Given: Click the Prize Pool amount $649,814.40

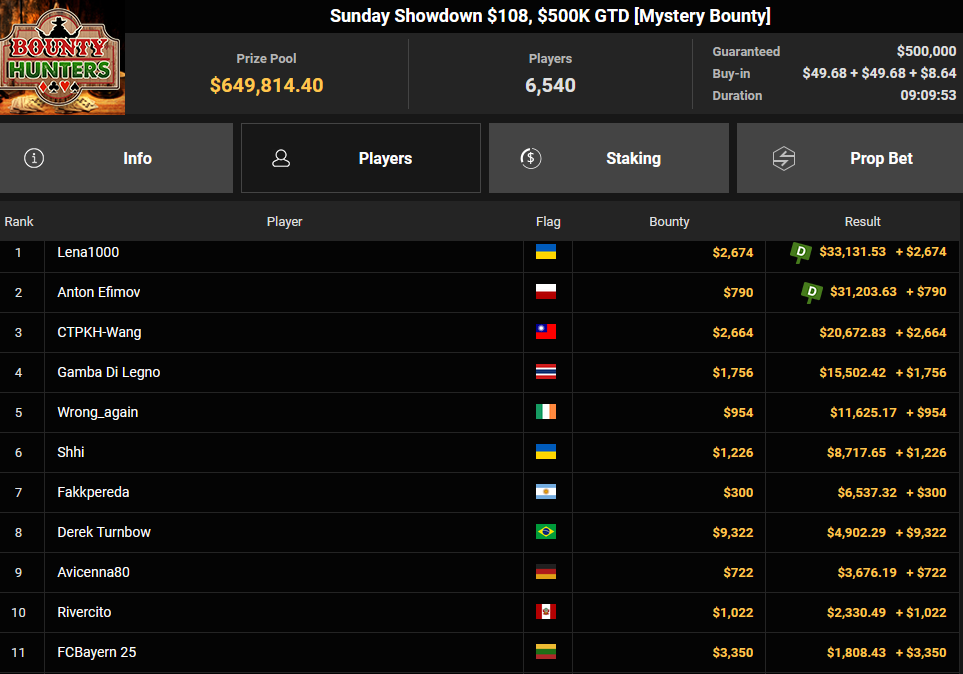Looking at the screenshot, I should tap(267, 85).
